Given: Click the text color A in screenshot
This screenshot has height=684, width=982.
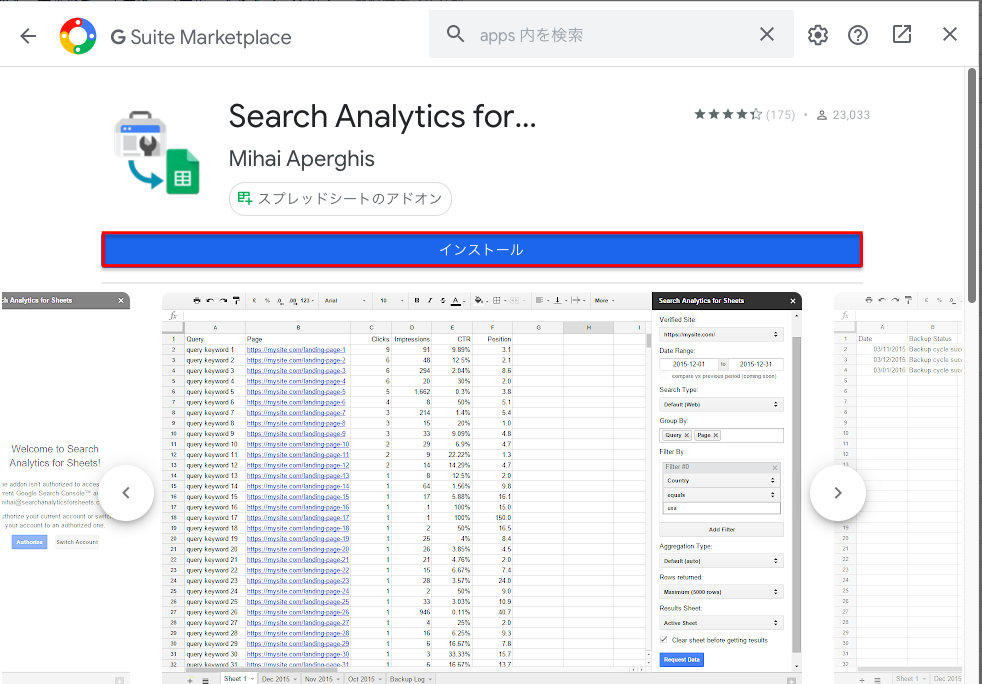Looking at the screenshot, I should click(x=457, y=301).
